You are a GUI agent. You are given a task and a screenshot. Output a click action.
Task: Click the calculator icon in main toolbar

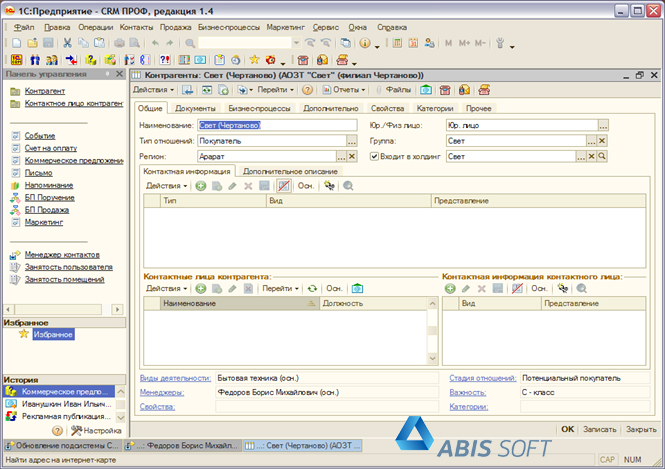397,43
